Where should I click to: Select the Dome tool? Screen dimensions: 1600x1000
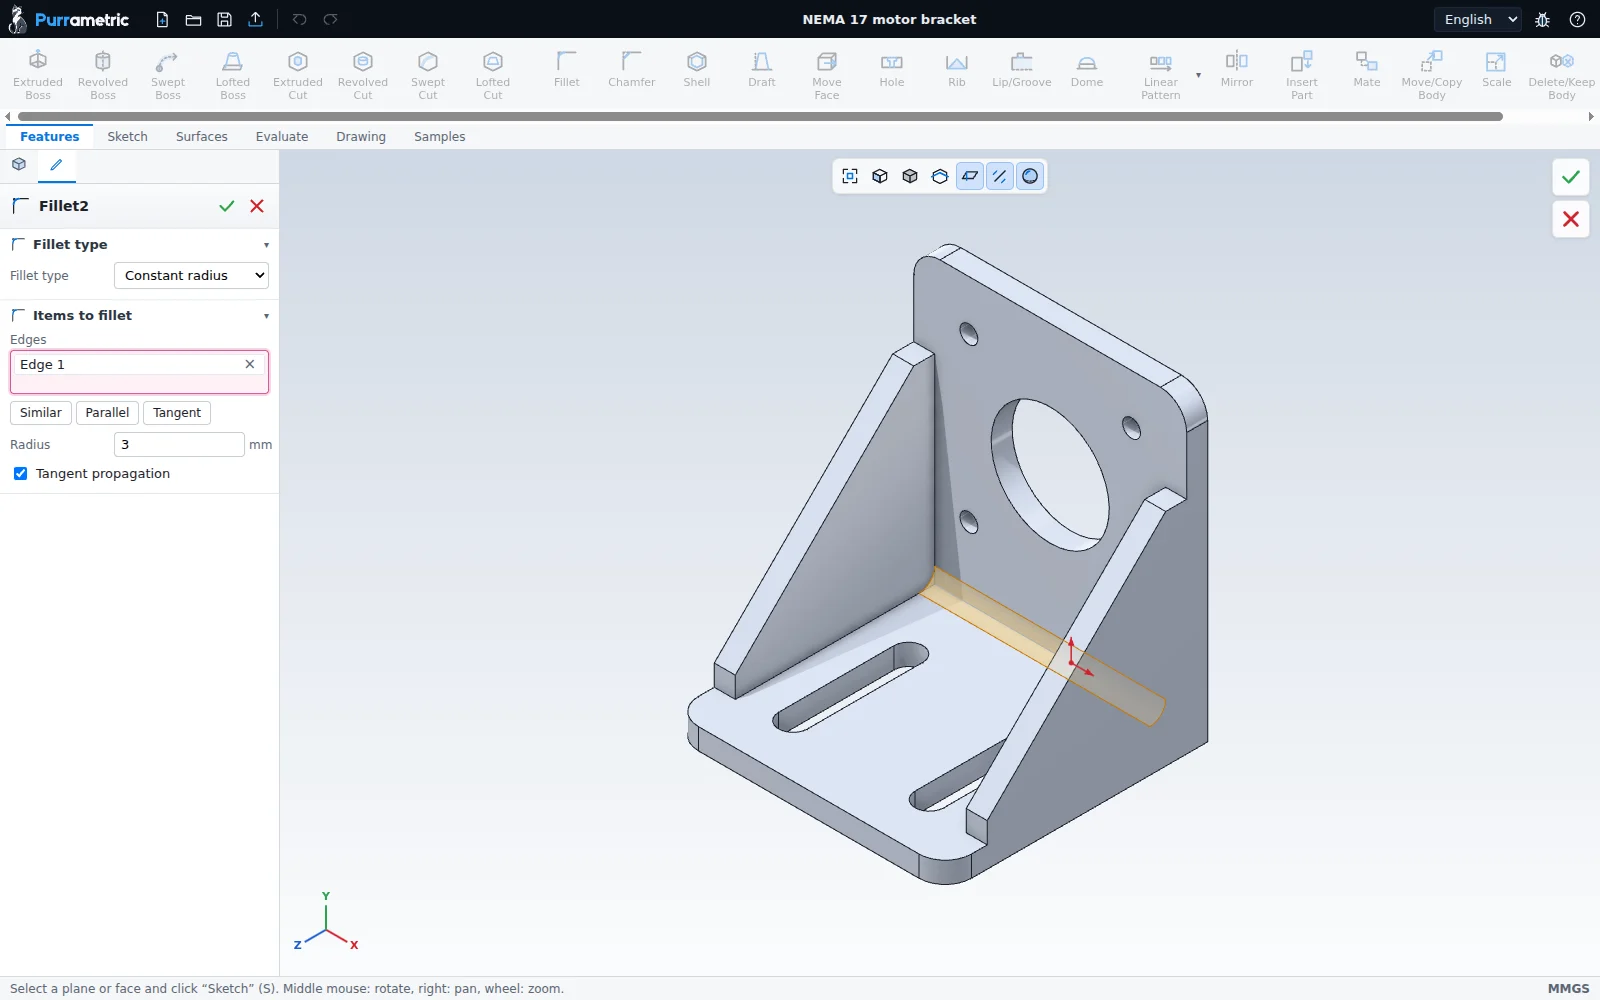tap(1087, 69)
